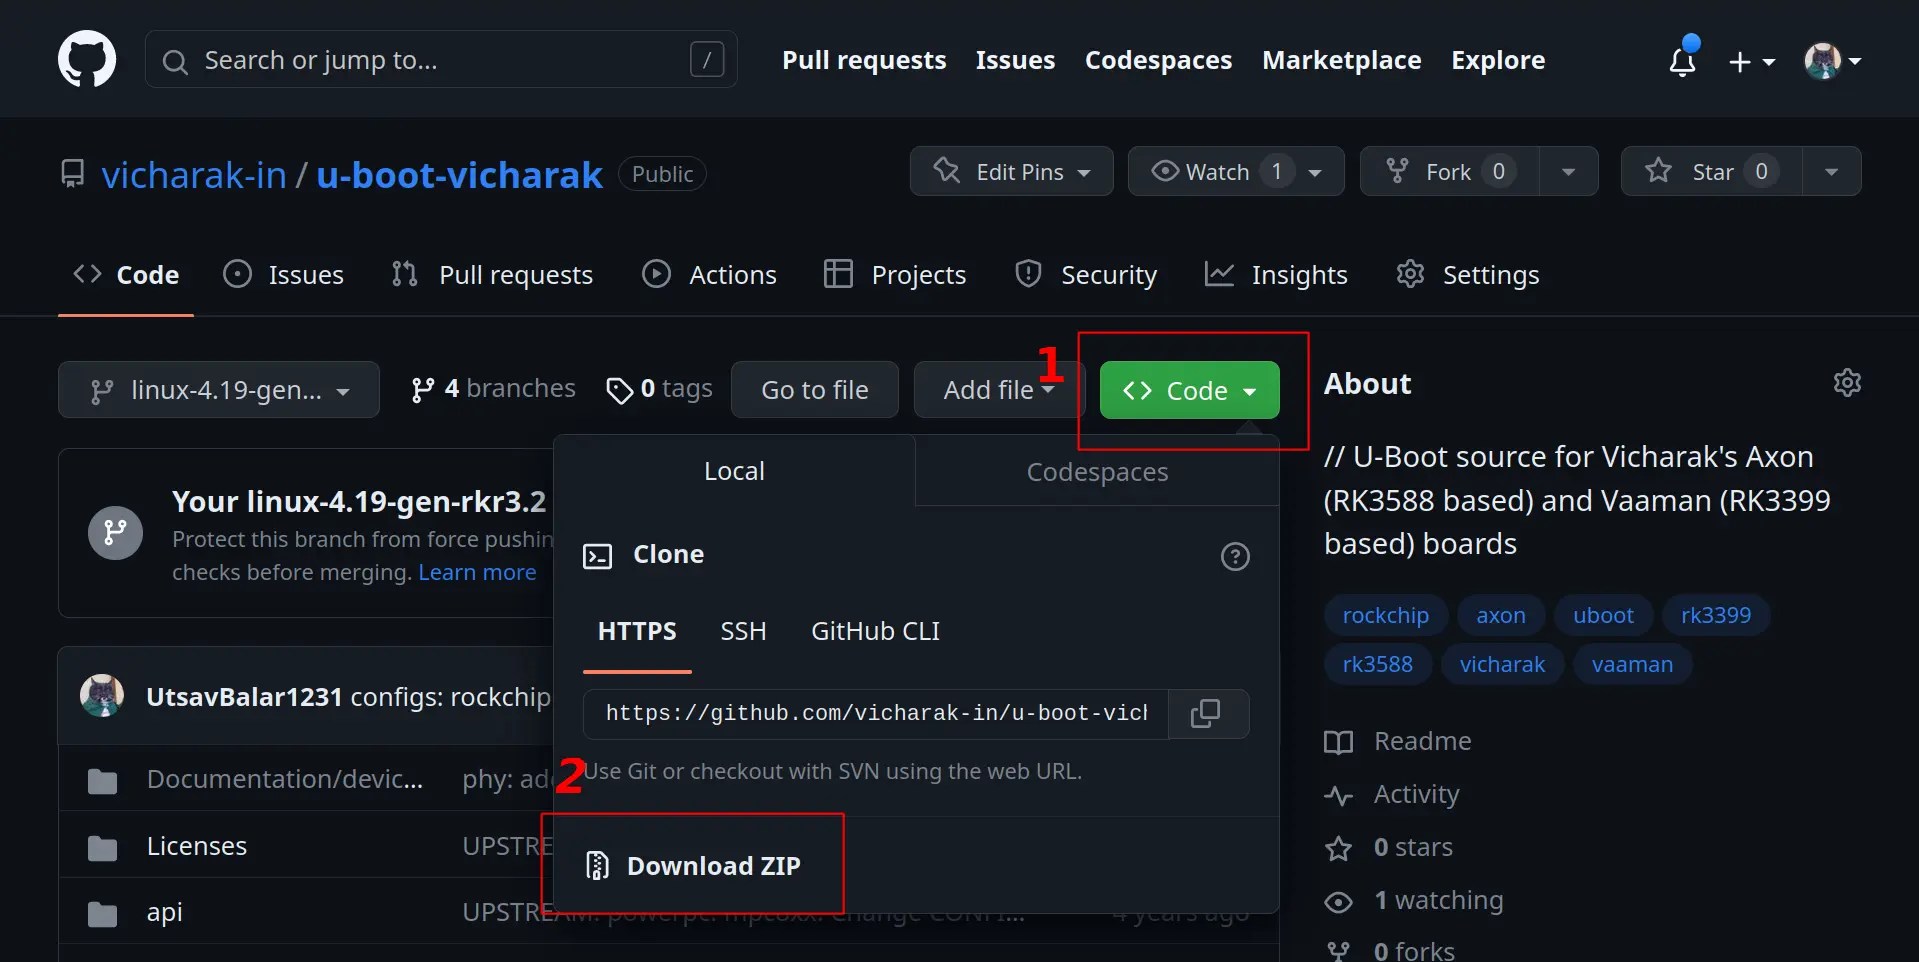Image resolution: width=1919 pixels, height=962 pixels.
Task: Go to Issues in top navigation
Action: tap(1015, 60)
